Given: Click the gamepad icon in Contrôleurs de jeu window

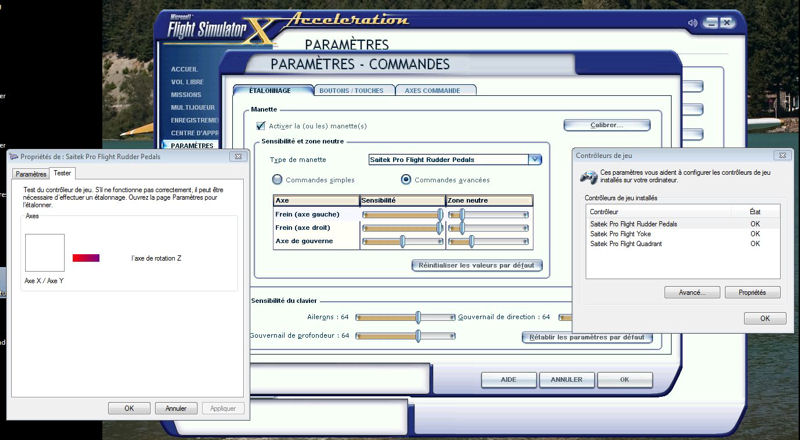Looking at the screenshot, I should [x=589, y=178].
